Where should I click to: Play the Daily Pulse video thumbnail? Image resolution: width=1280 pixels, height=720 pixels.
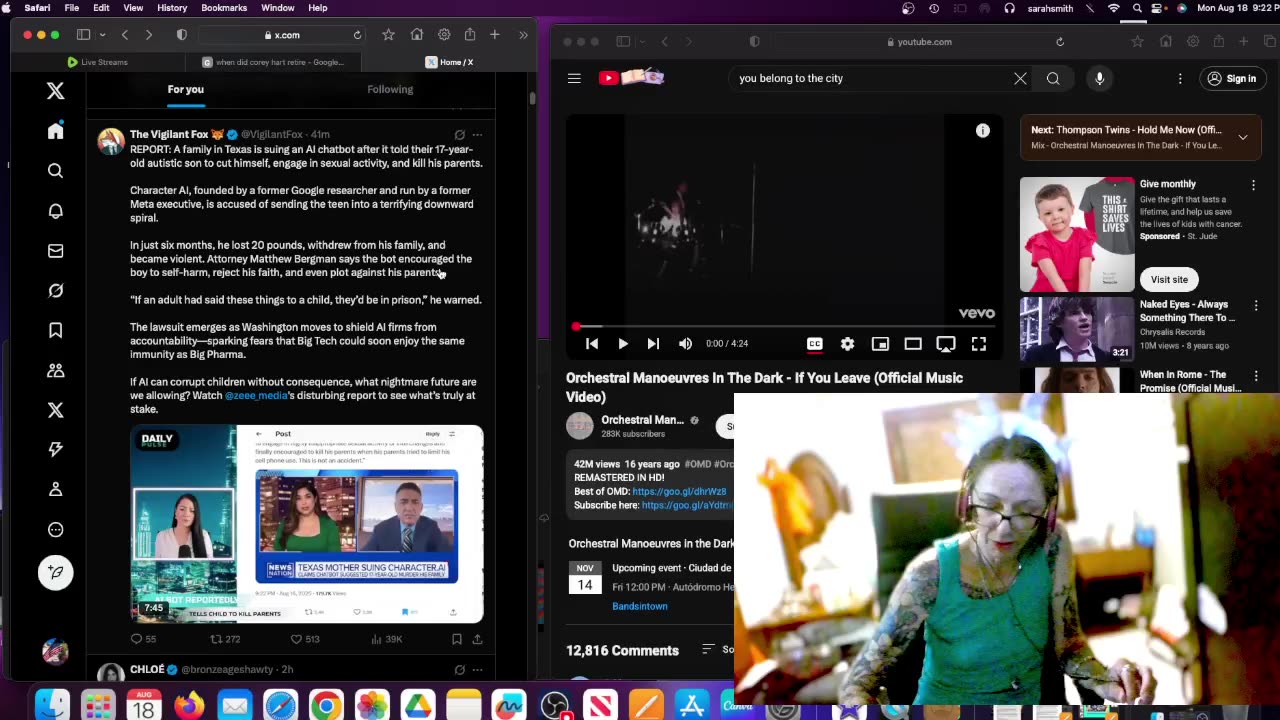point(307,523)
